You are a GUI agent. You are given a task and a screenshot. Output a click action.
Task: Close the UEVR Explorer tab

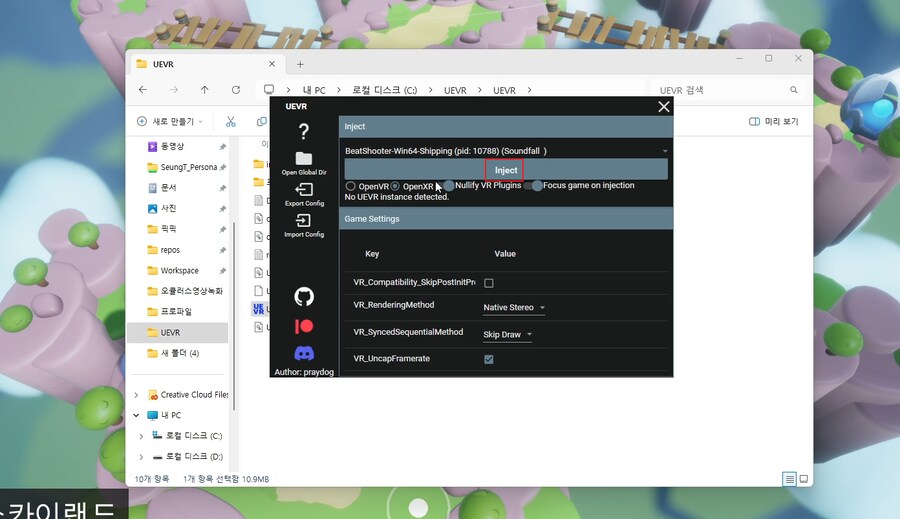(272, 64)
